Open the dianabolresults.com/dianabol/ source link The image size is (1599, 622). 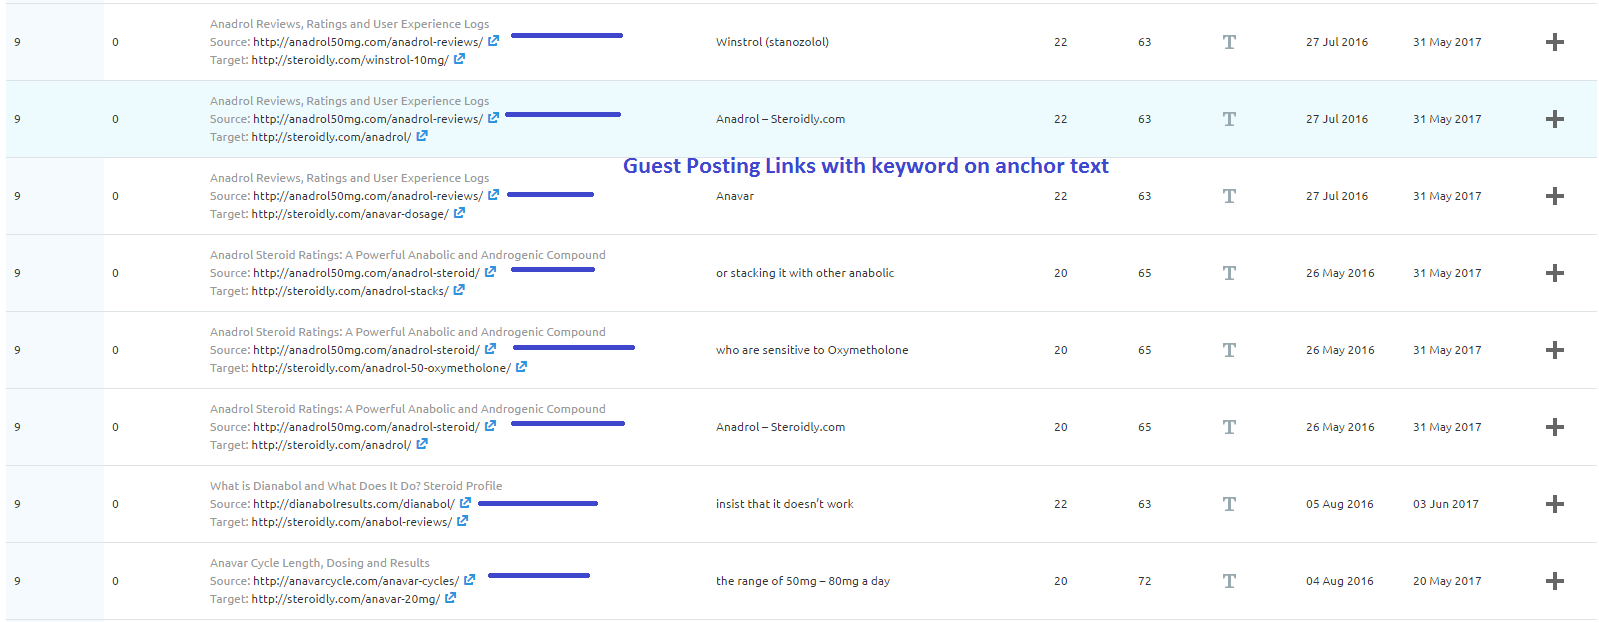point(353,504)
